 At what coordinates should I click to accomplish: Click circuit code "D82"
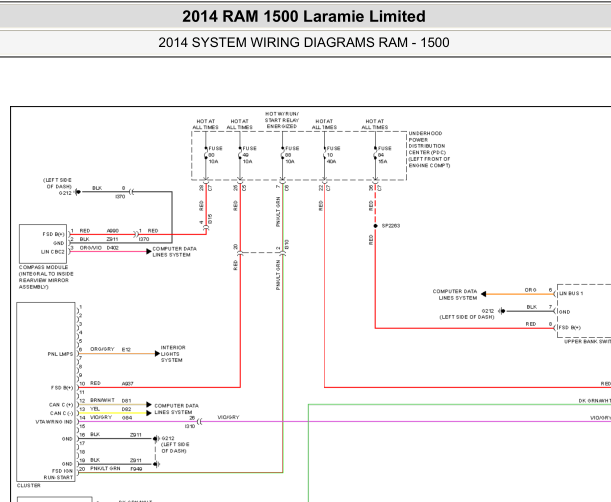(x=126, y=409)
